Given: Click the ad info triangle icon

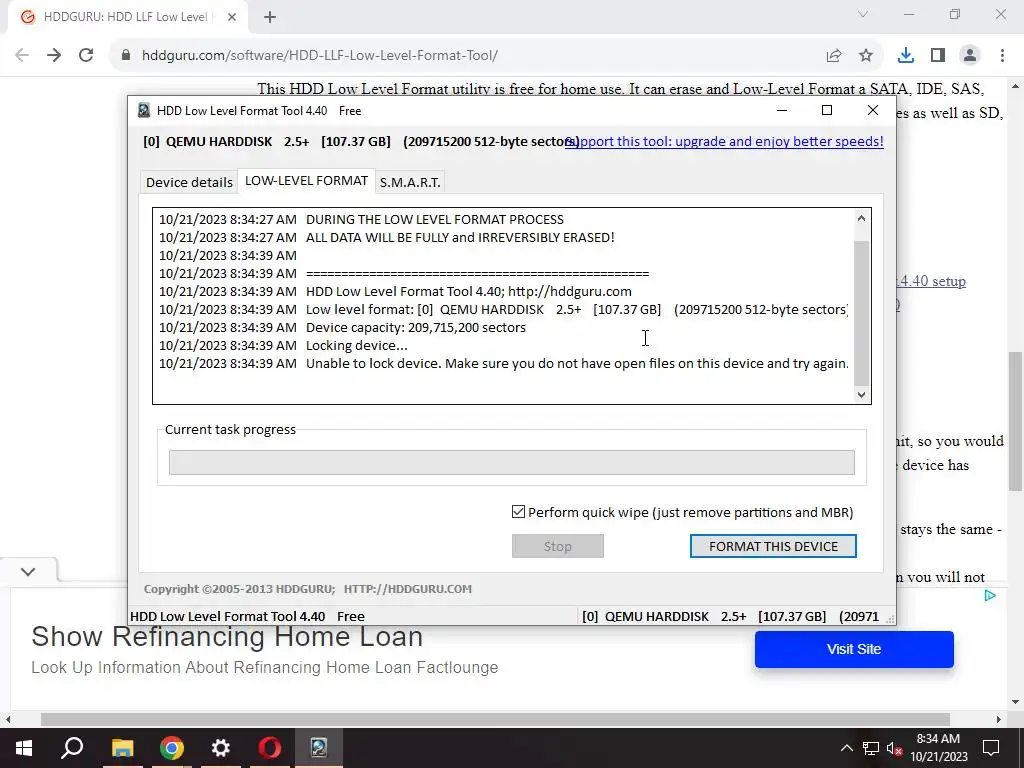Looking at the screenshot, I should [x=990, y=595].
